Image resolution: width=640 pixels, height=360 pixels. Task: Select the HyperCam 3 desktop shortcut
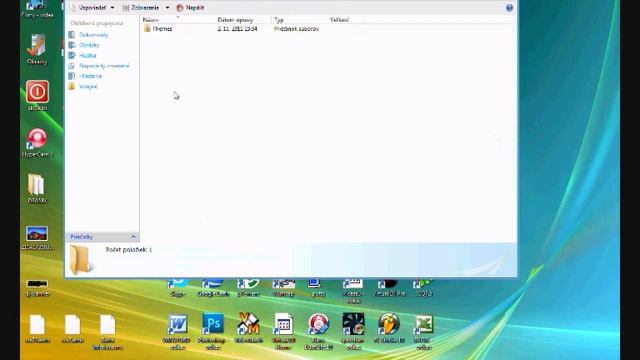[37, 142]
